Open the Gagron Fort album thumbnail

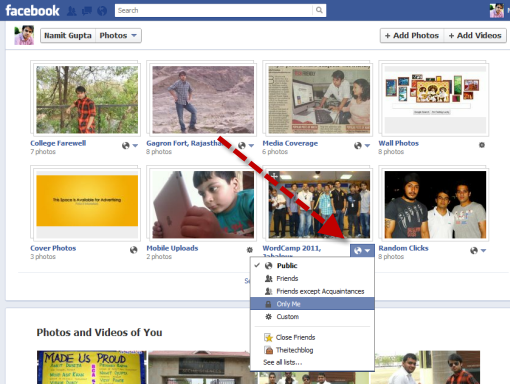coord(203,100)
